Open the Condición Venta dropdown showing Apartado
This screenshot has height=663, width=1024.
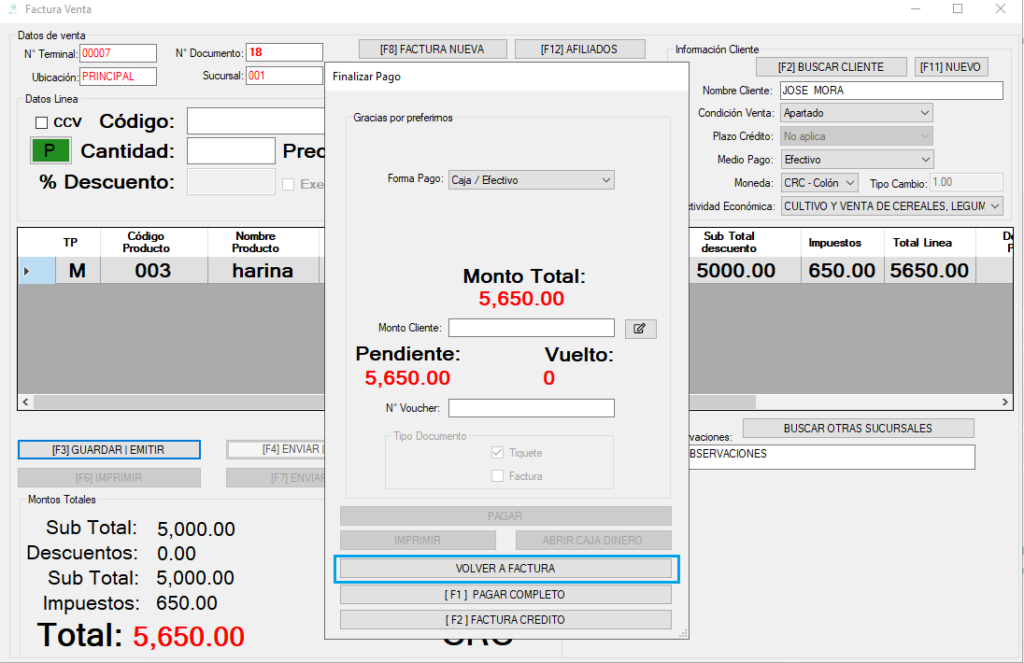[925, 113]
